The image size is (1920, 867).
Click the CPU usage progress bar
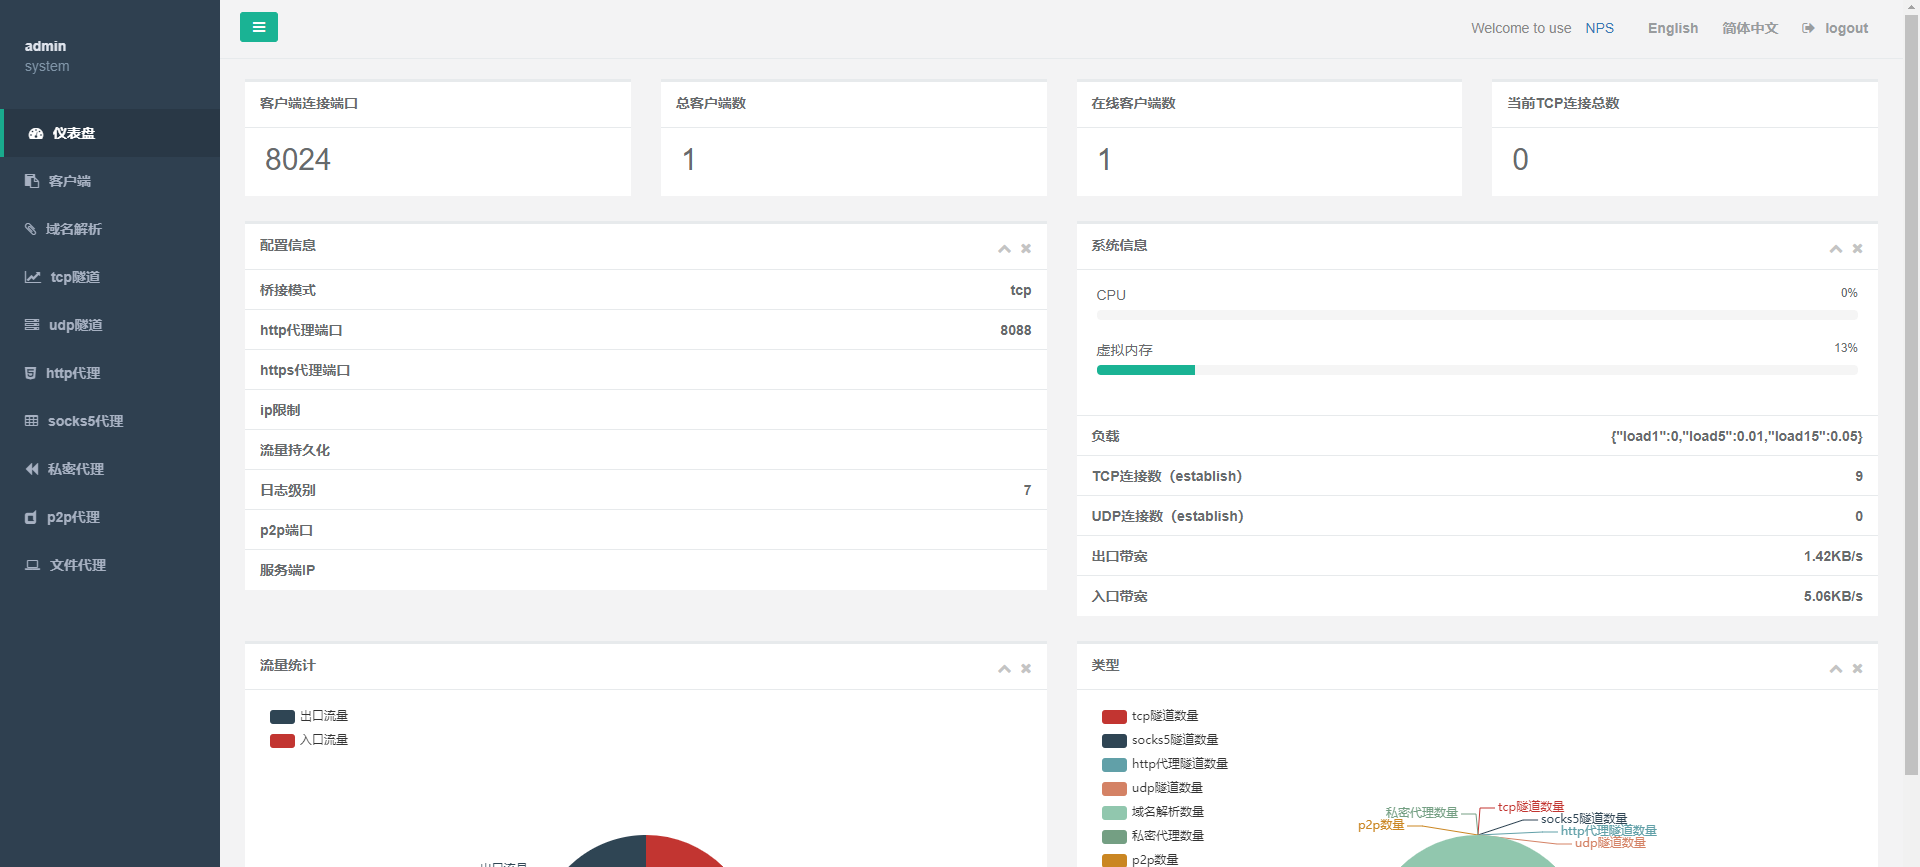(1477, 315)
